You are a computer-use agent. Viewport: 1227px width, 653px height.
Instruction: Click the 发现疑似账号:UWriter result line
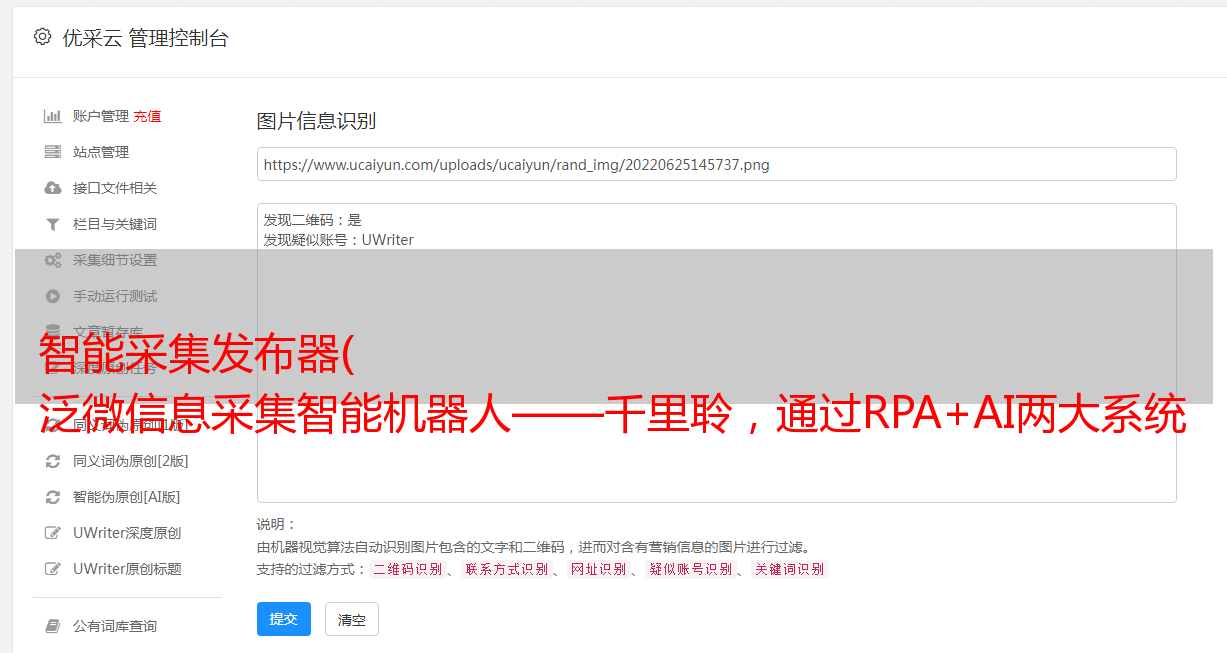click(339, 240)
